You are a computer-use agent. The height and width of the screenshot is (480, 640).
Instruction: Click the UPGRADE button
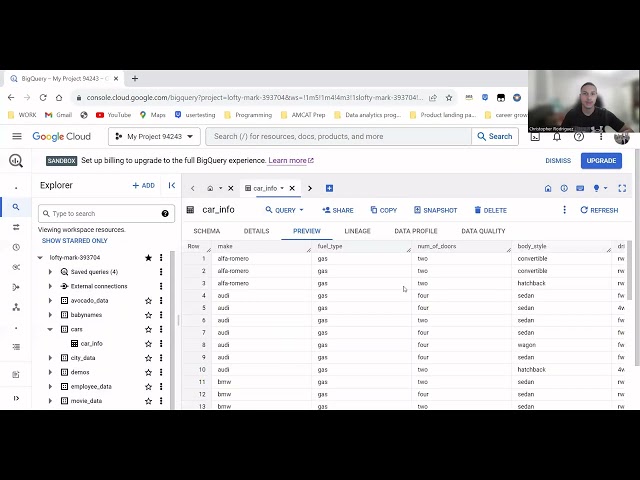point(601,160)
